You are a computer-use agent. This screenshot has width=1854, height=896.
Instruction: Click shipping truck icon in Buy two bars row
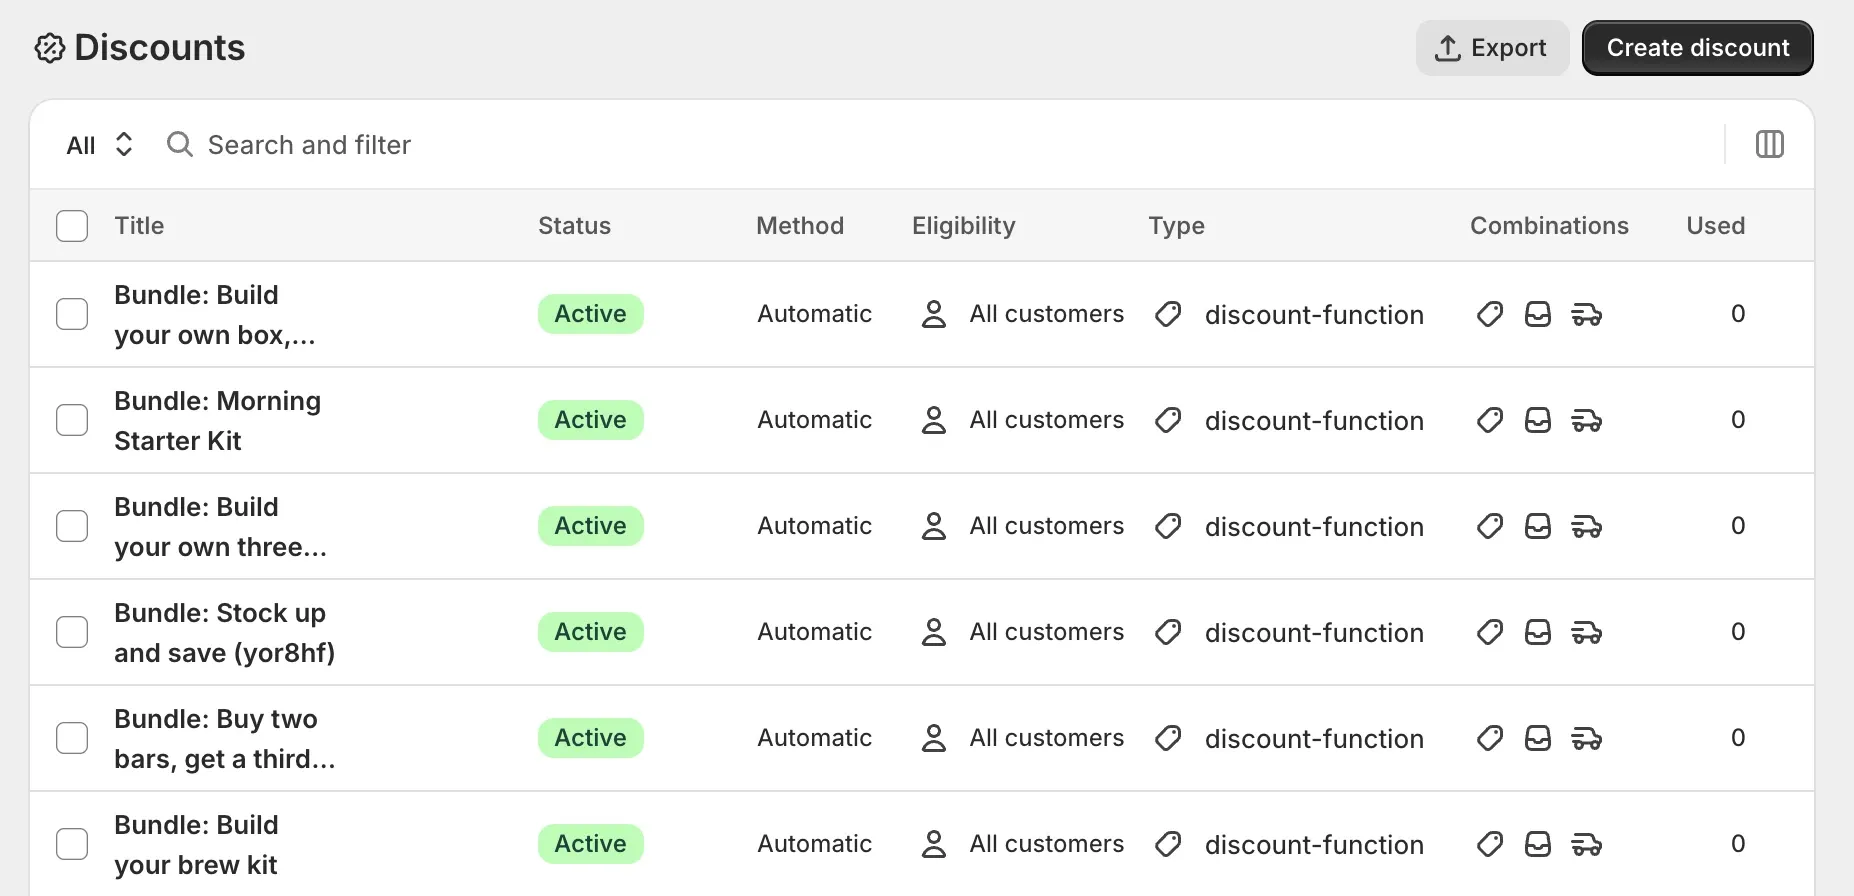click(x=1587, y=738)
